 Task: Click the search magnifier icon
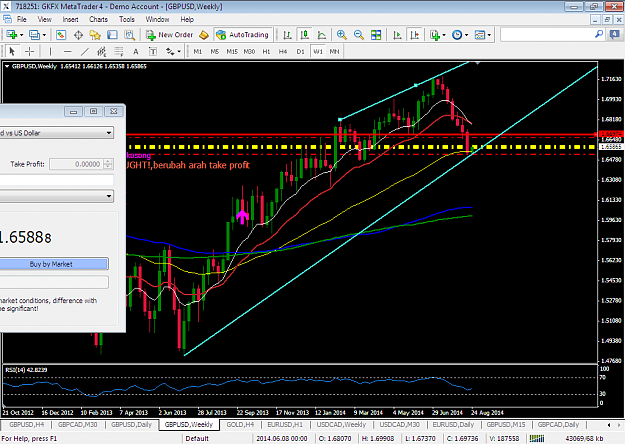[599, 35]
